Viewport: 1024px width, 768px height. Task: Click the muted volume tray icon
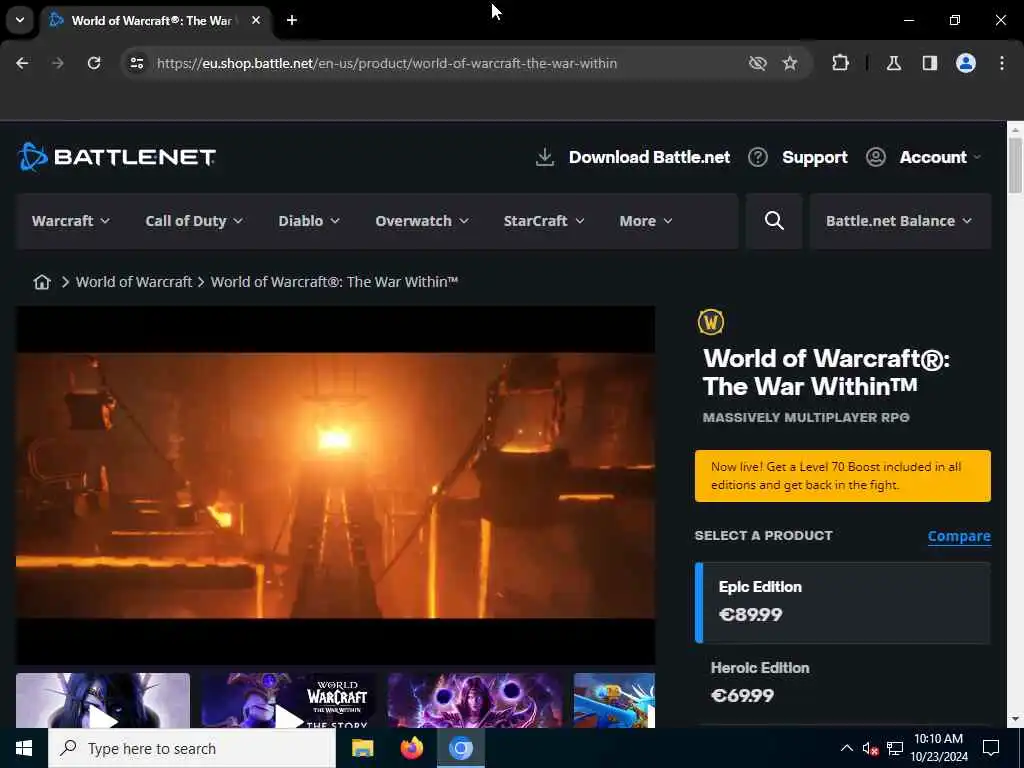click(870, 748)
